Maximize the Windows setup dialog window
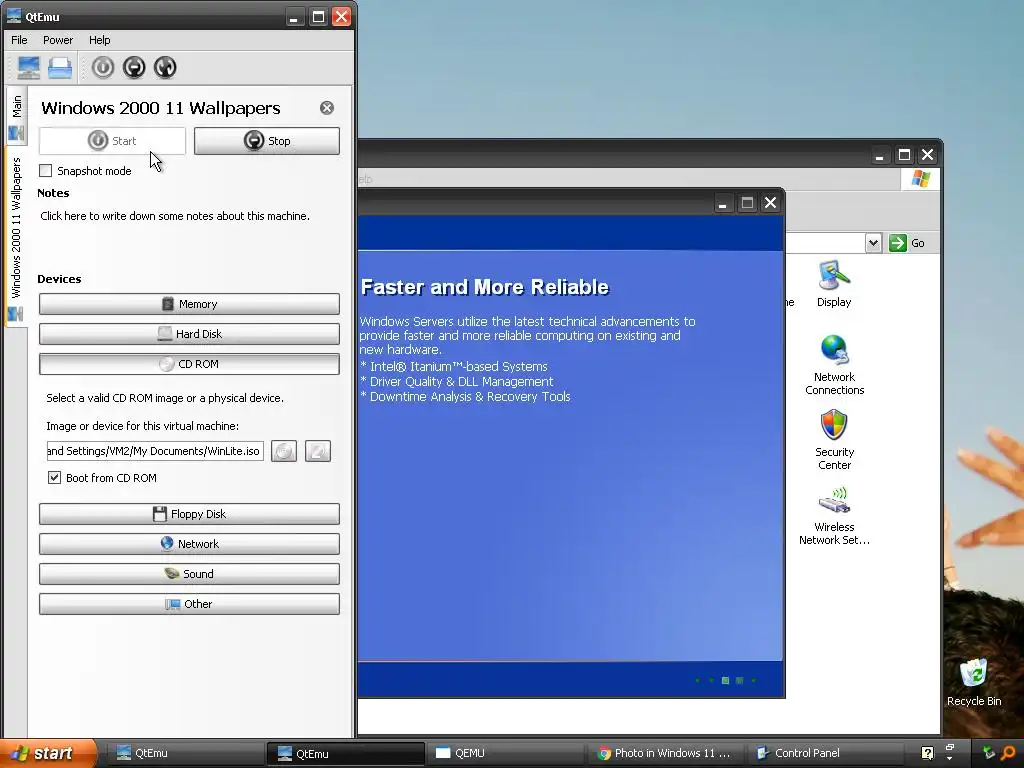Viewport: 1024px width, 768px height. [746, 203]
